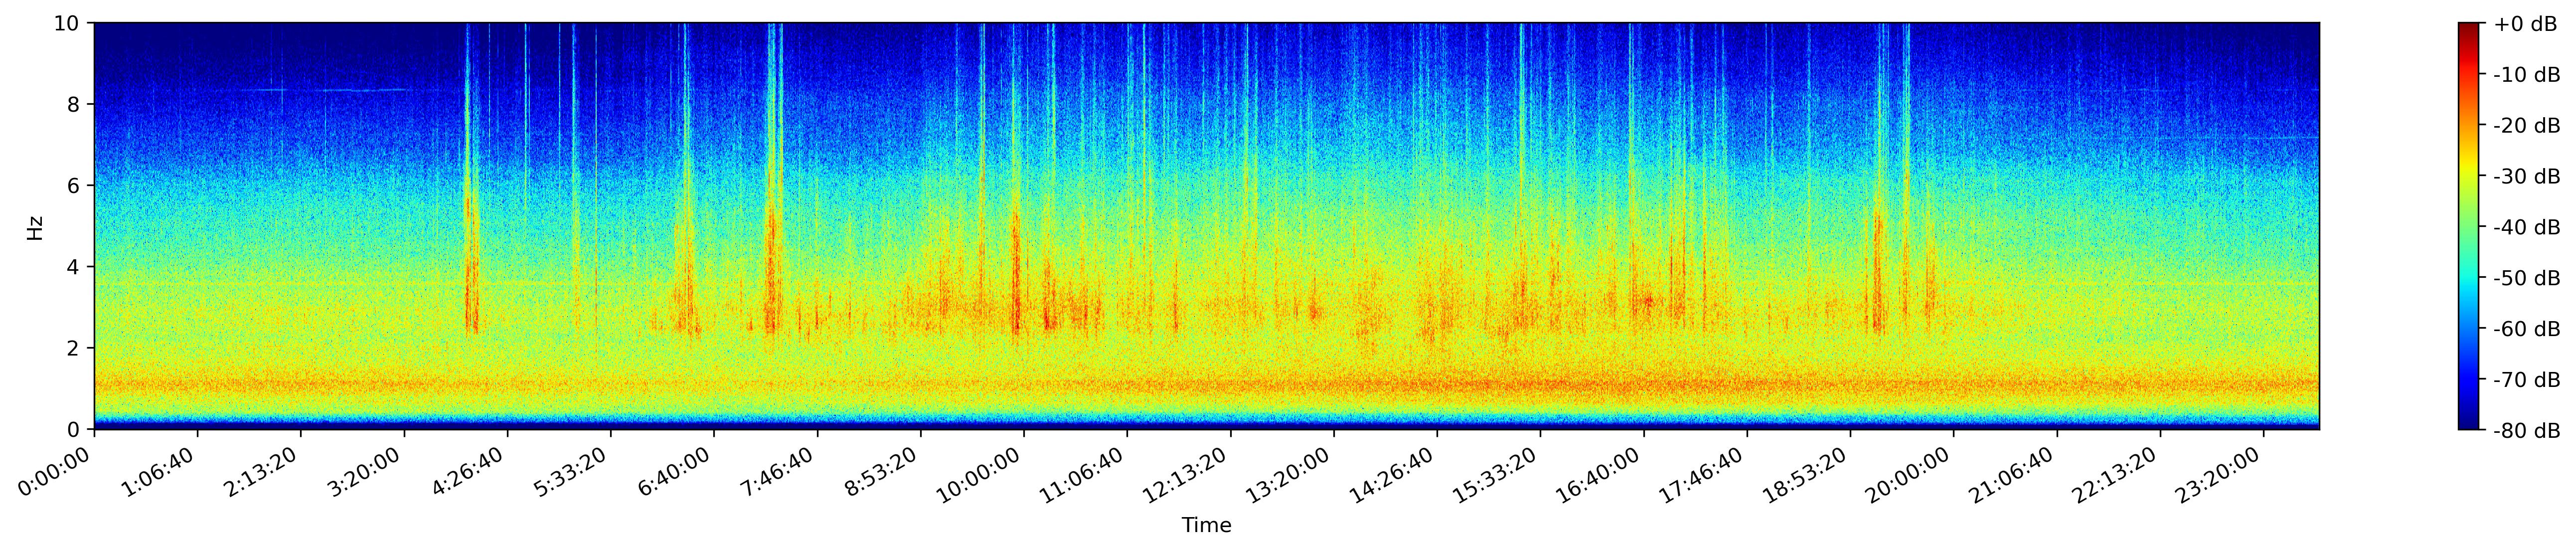Click the -60 dB colorbar label

pyautogui.click(x=2527, y=330)
